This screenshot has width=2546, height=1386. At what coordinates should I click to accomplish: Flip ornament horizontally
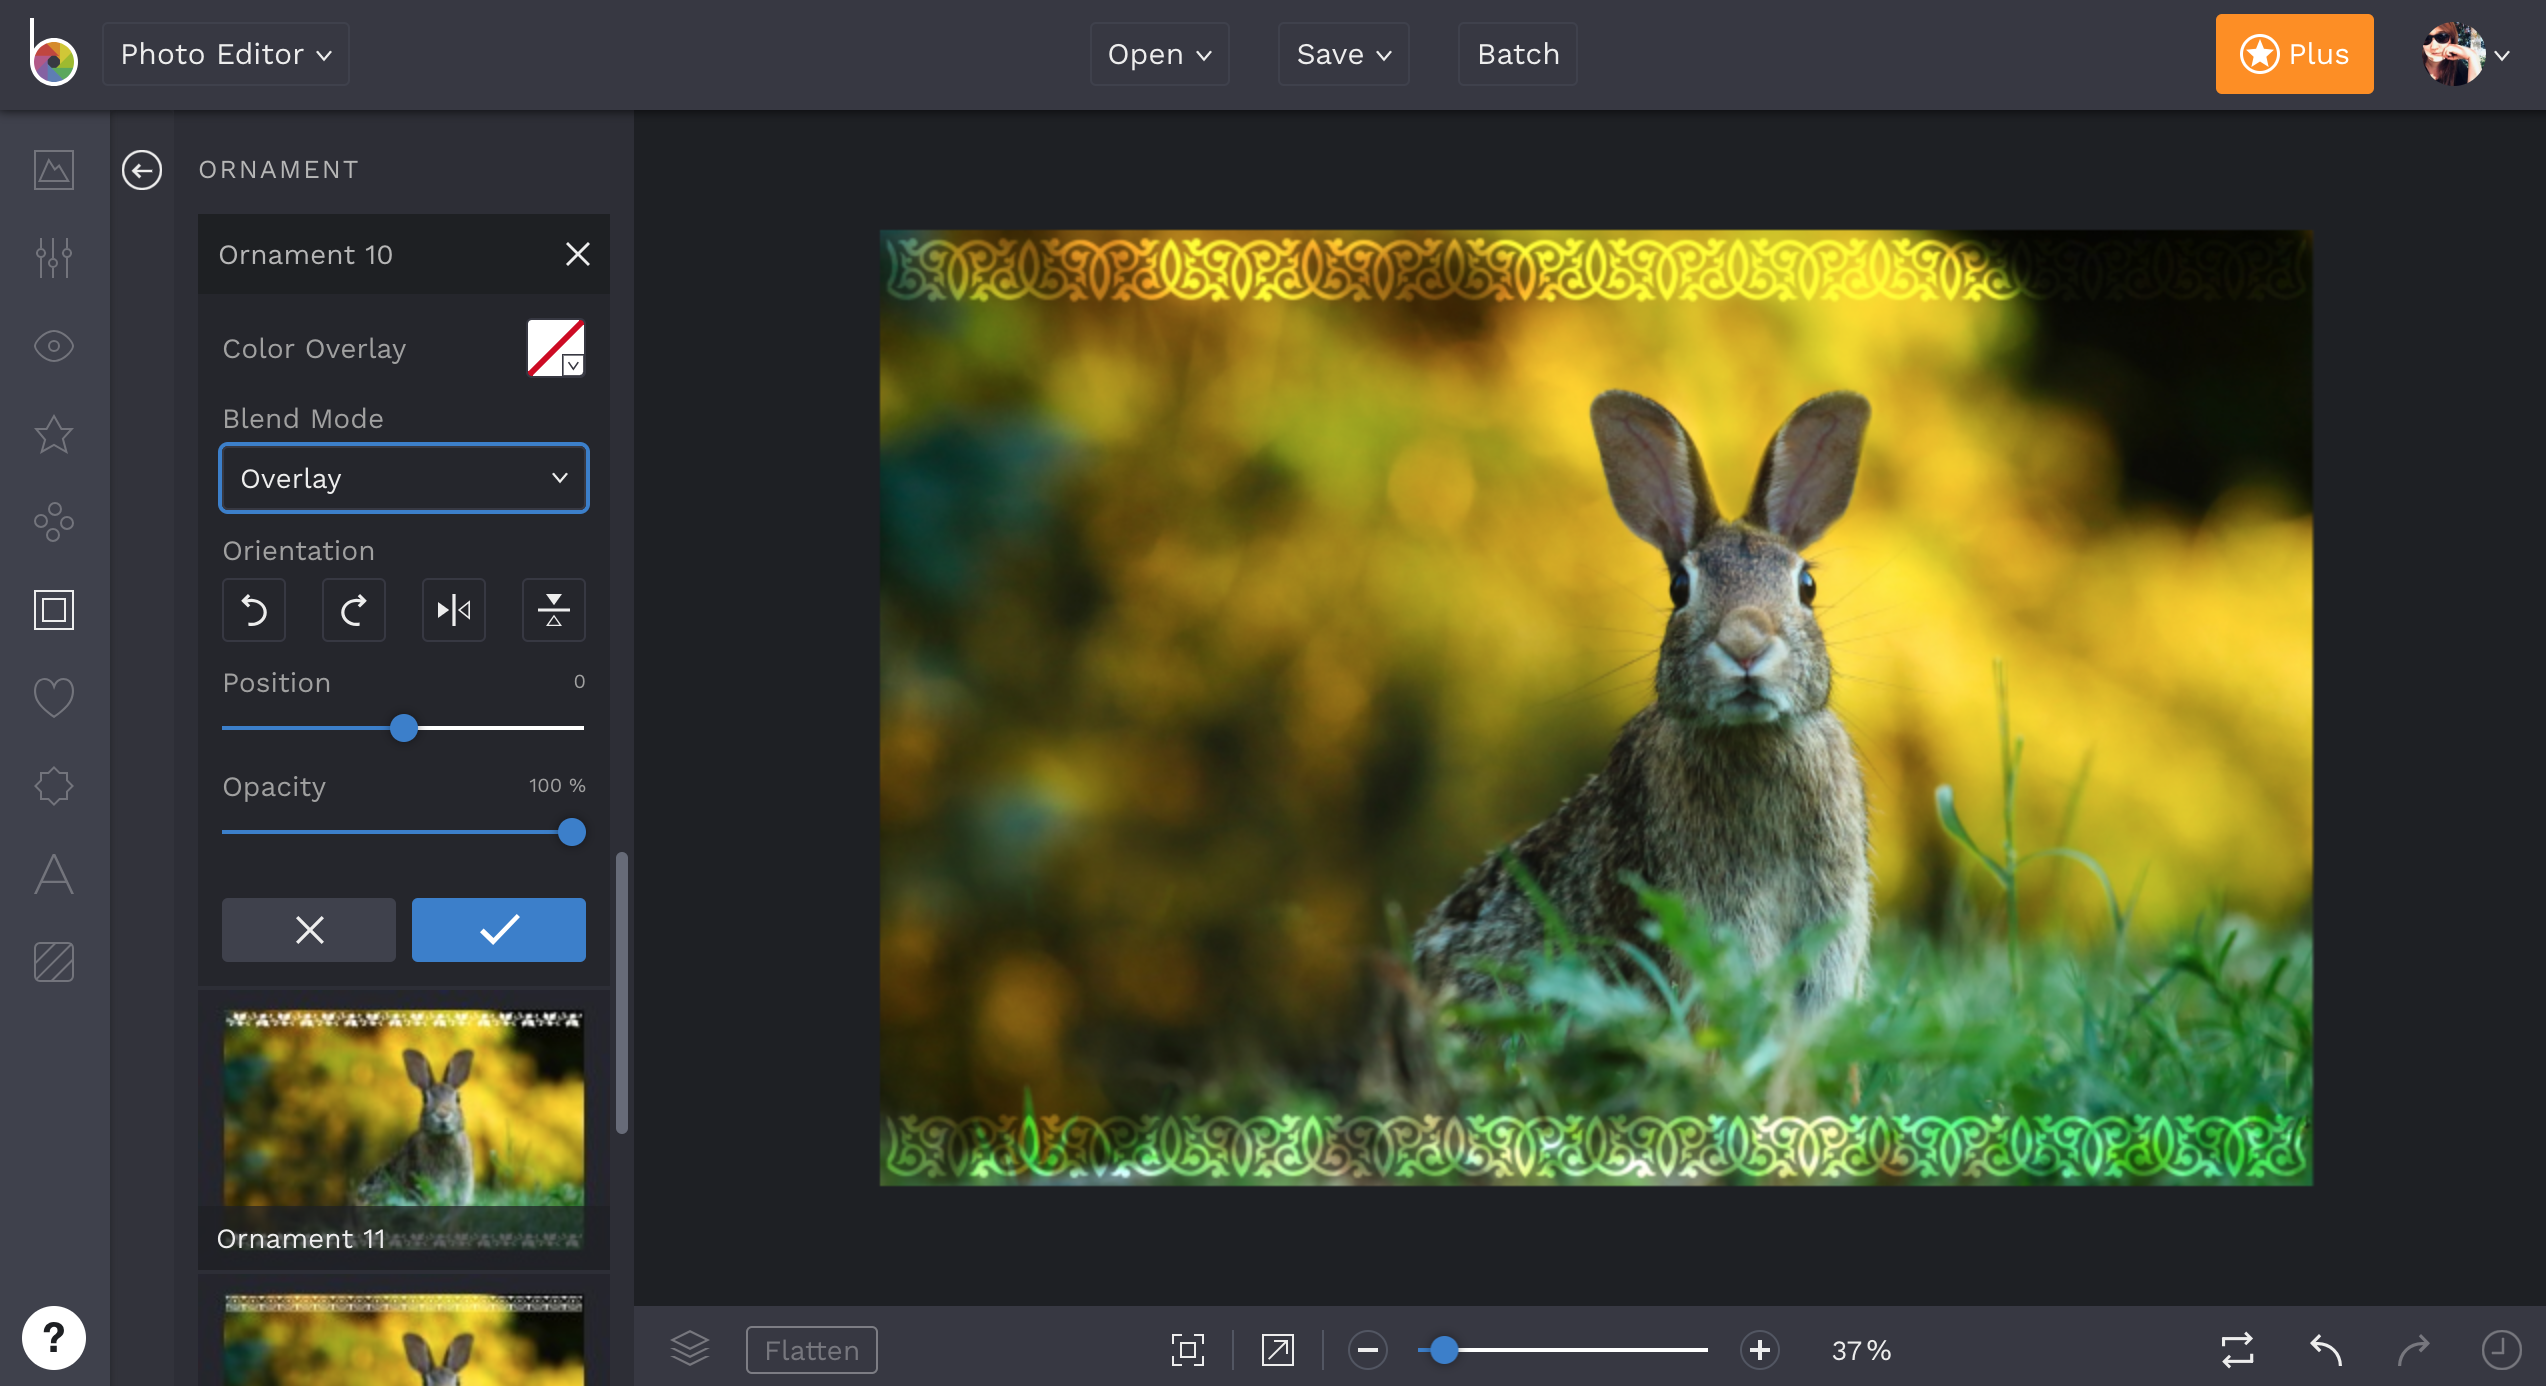[x=454, y=610]
